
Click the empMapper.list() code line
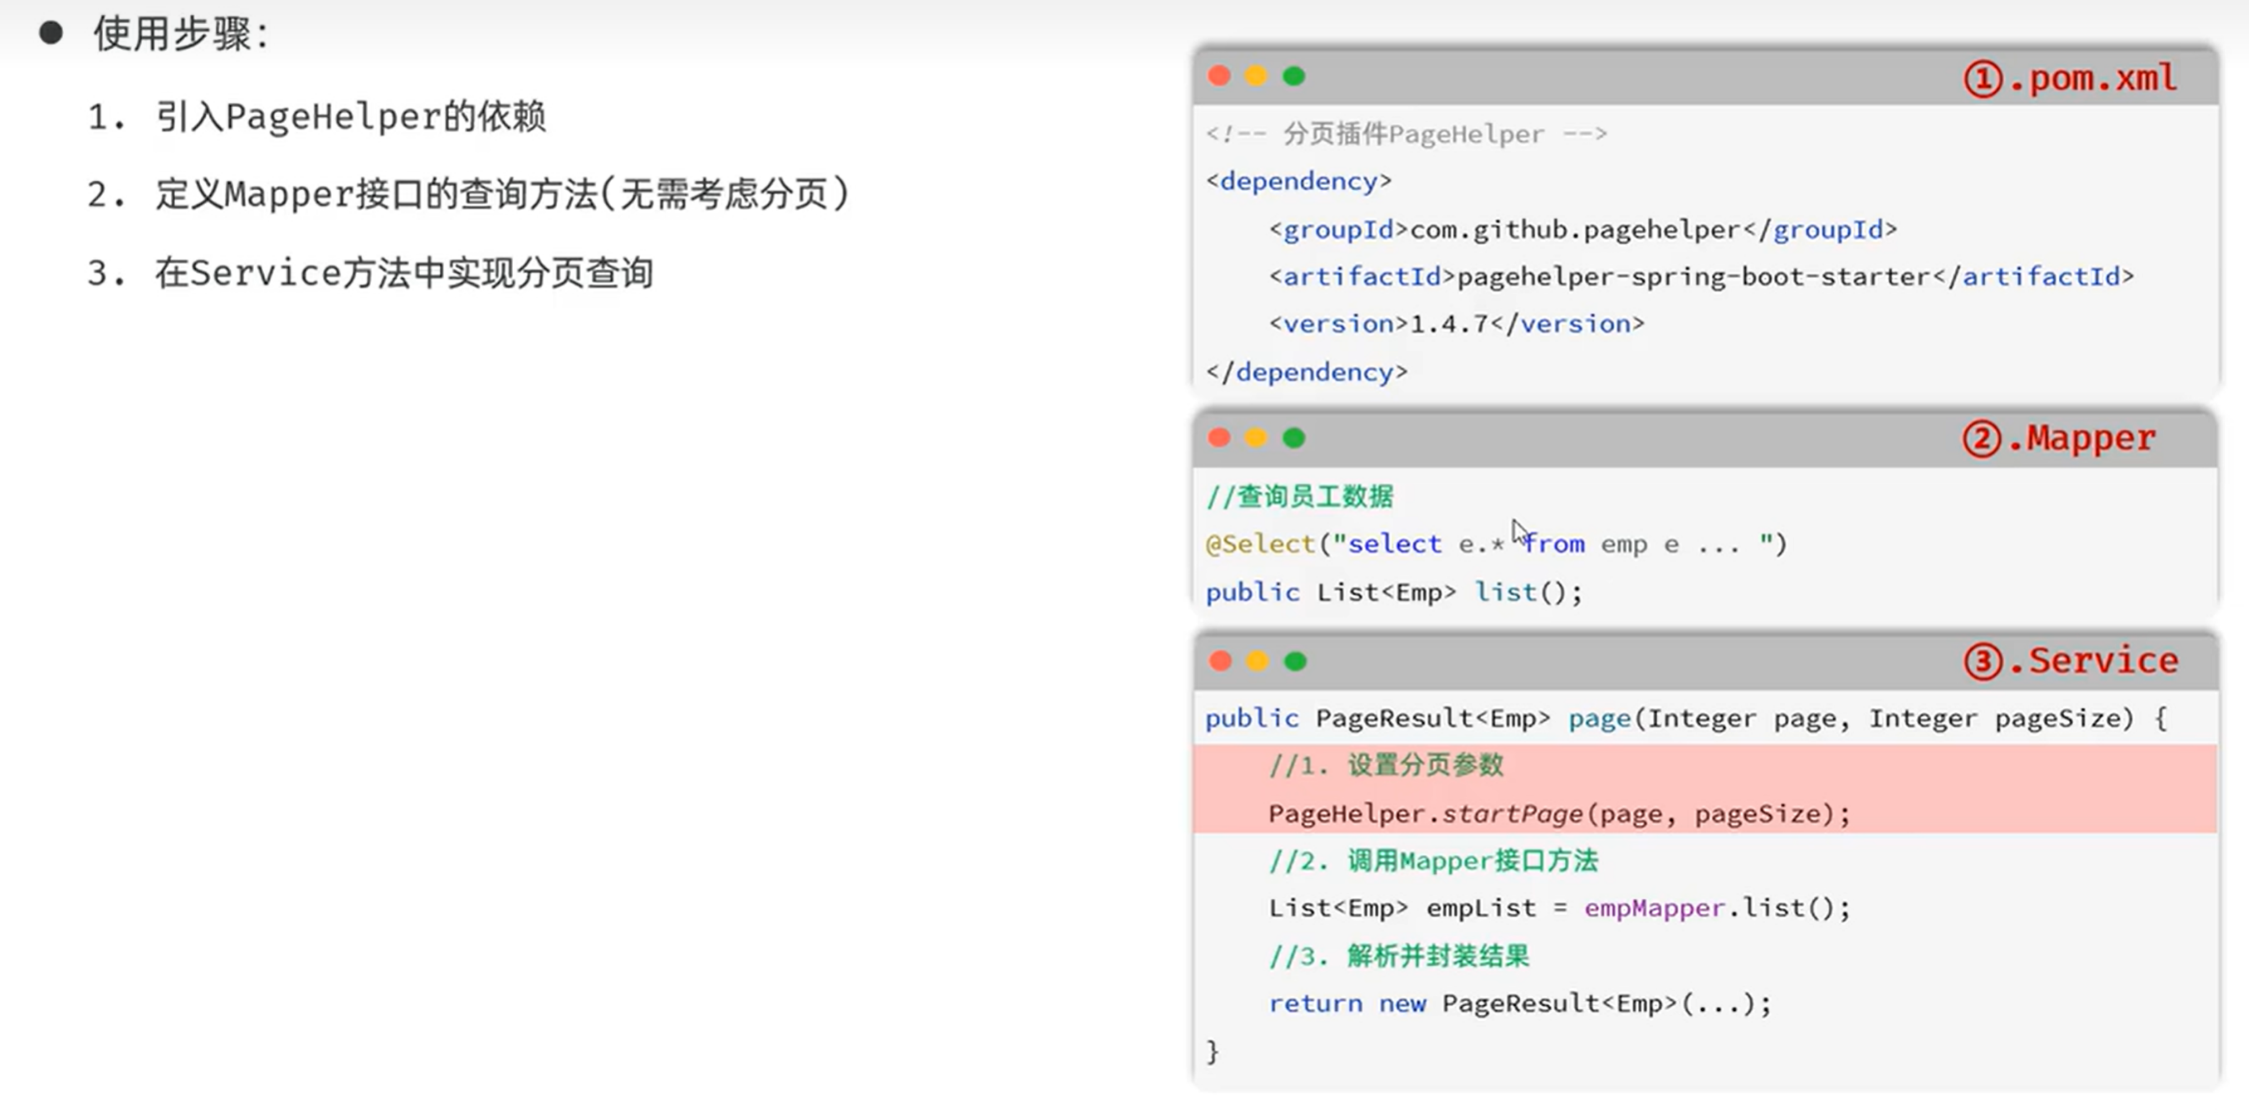pos(1558,908)
